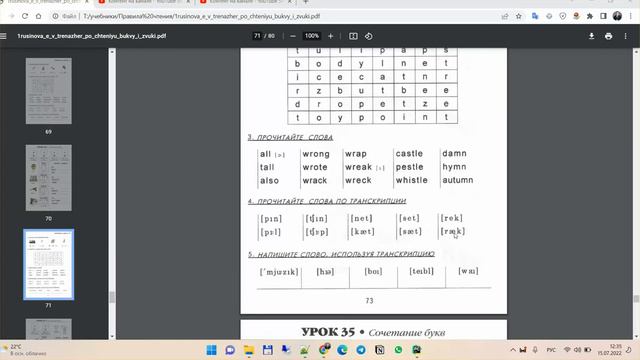Open WhatsApp from the taskbar

tap(398, 350)
